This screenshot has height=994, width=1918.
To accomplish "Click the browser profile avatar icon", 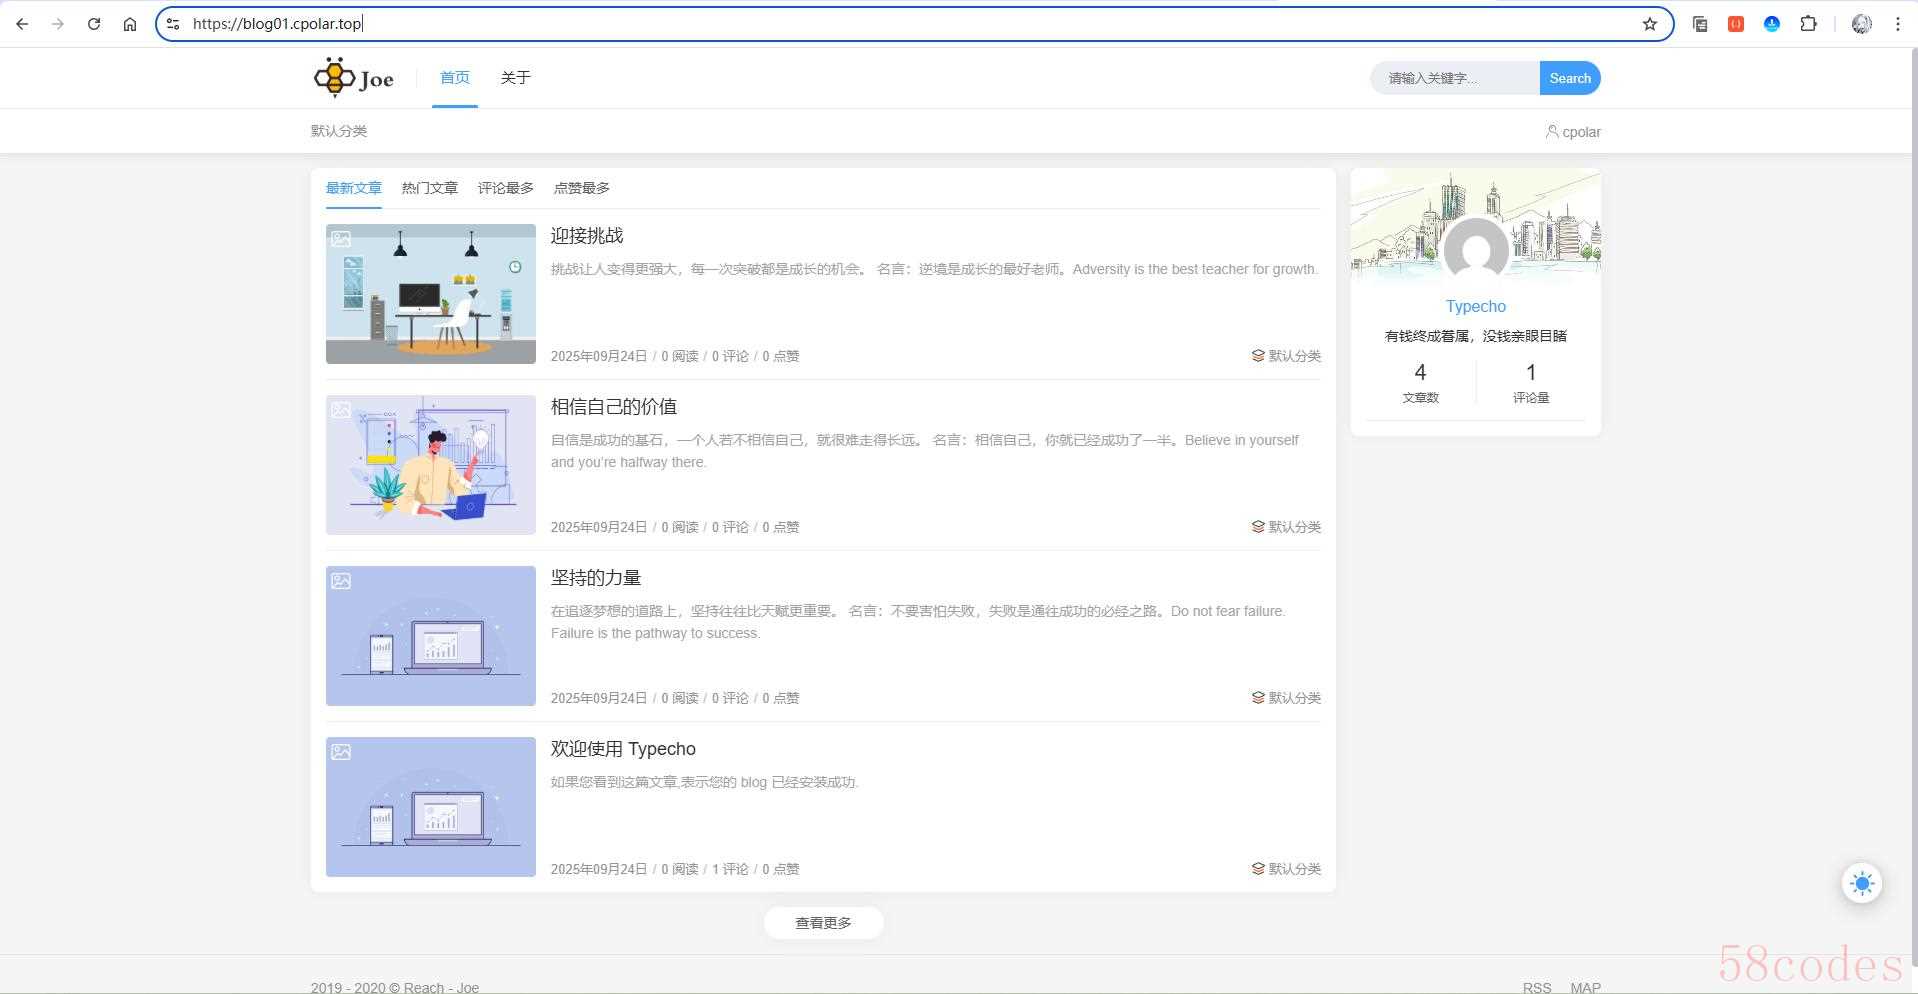I will 1861,24.
